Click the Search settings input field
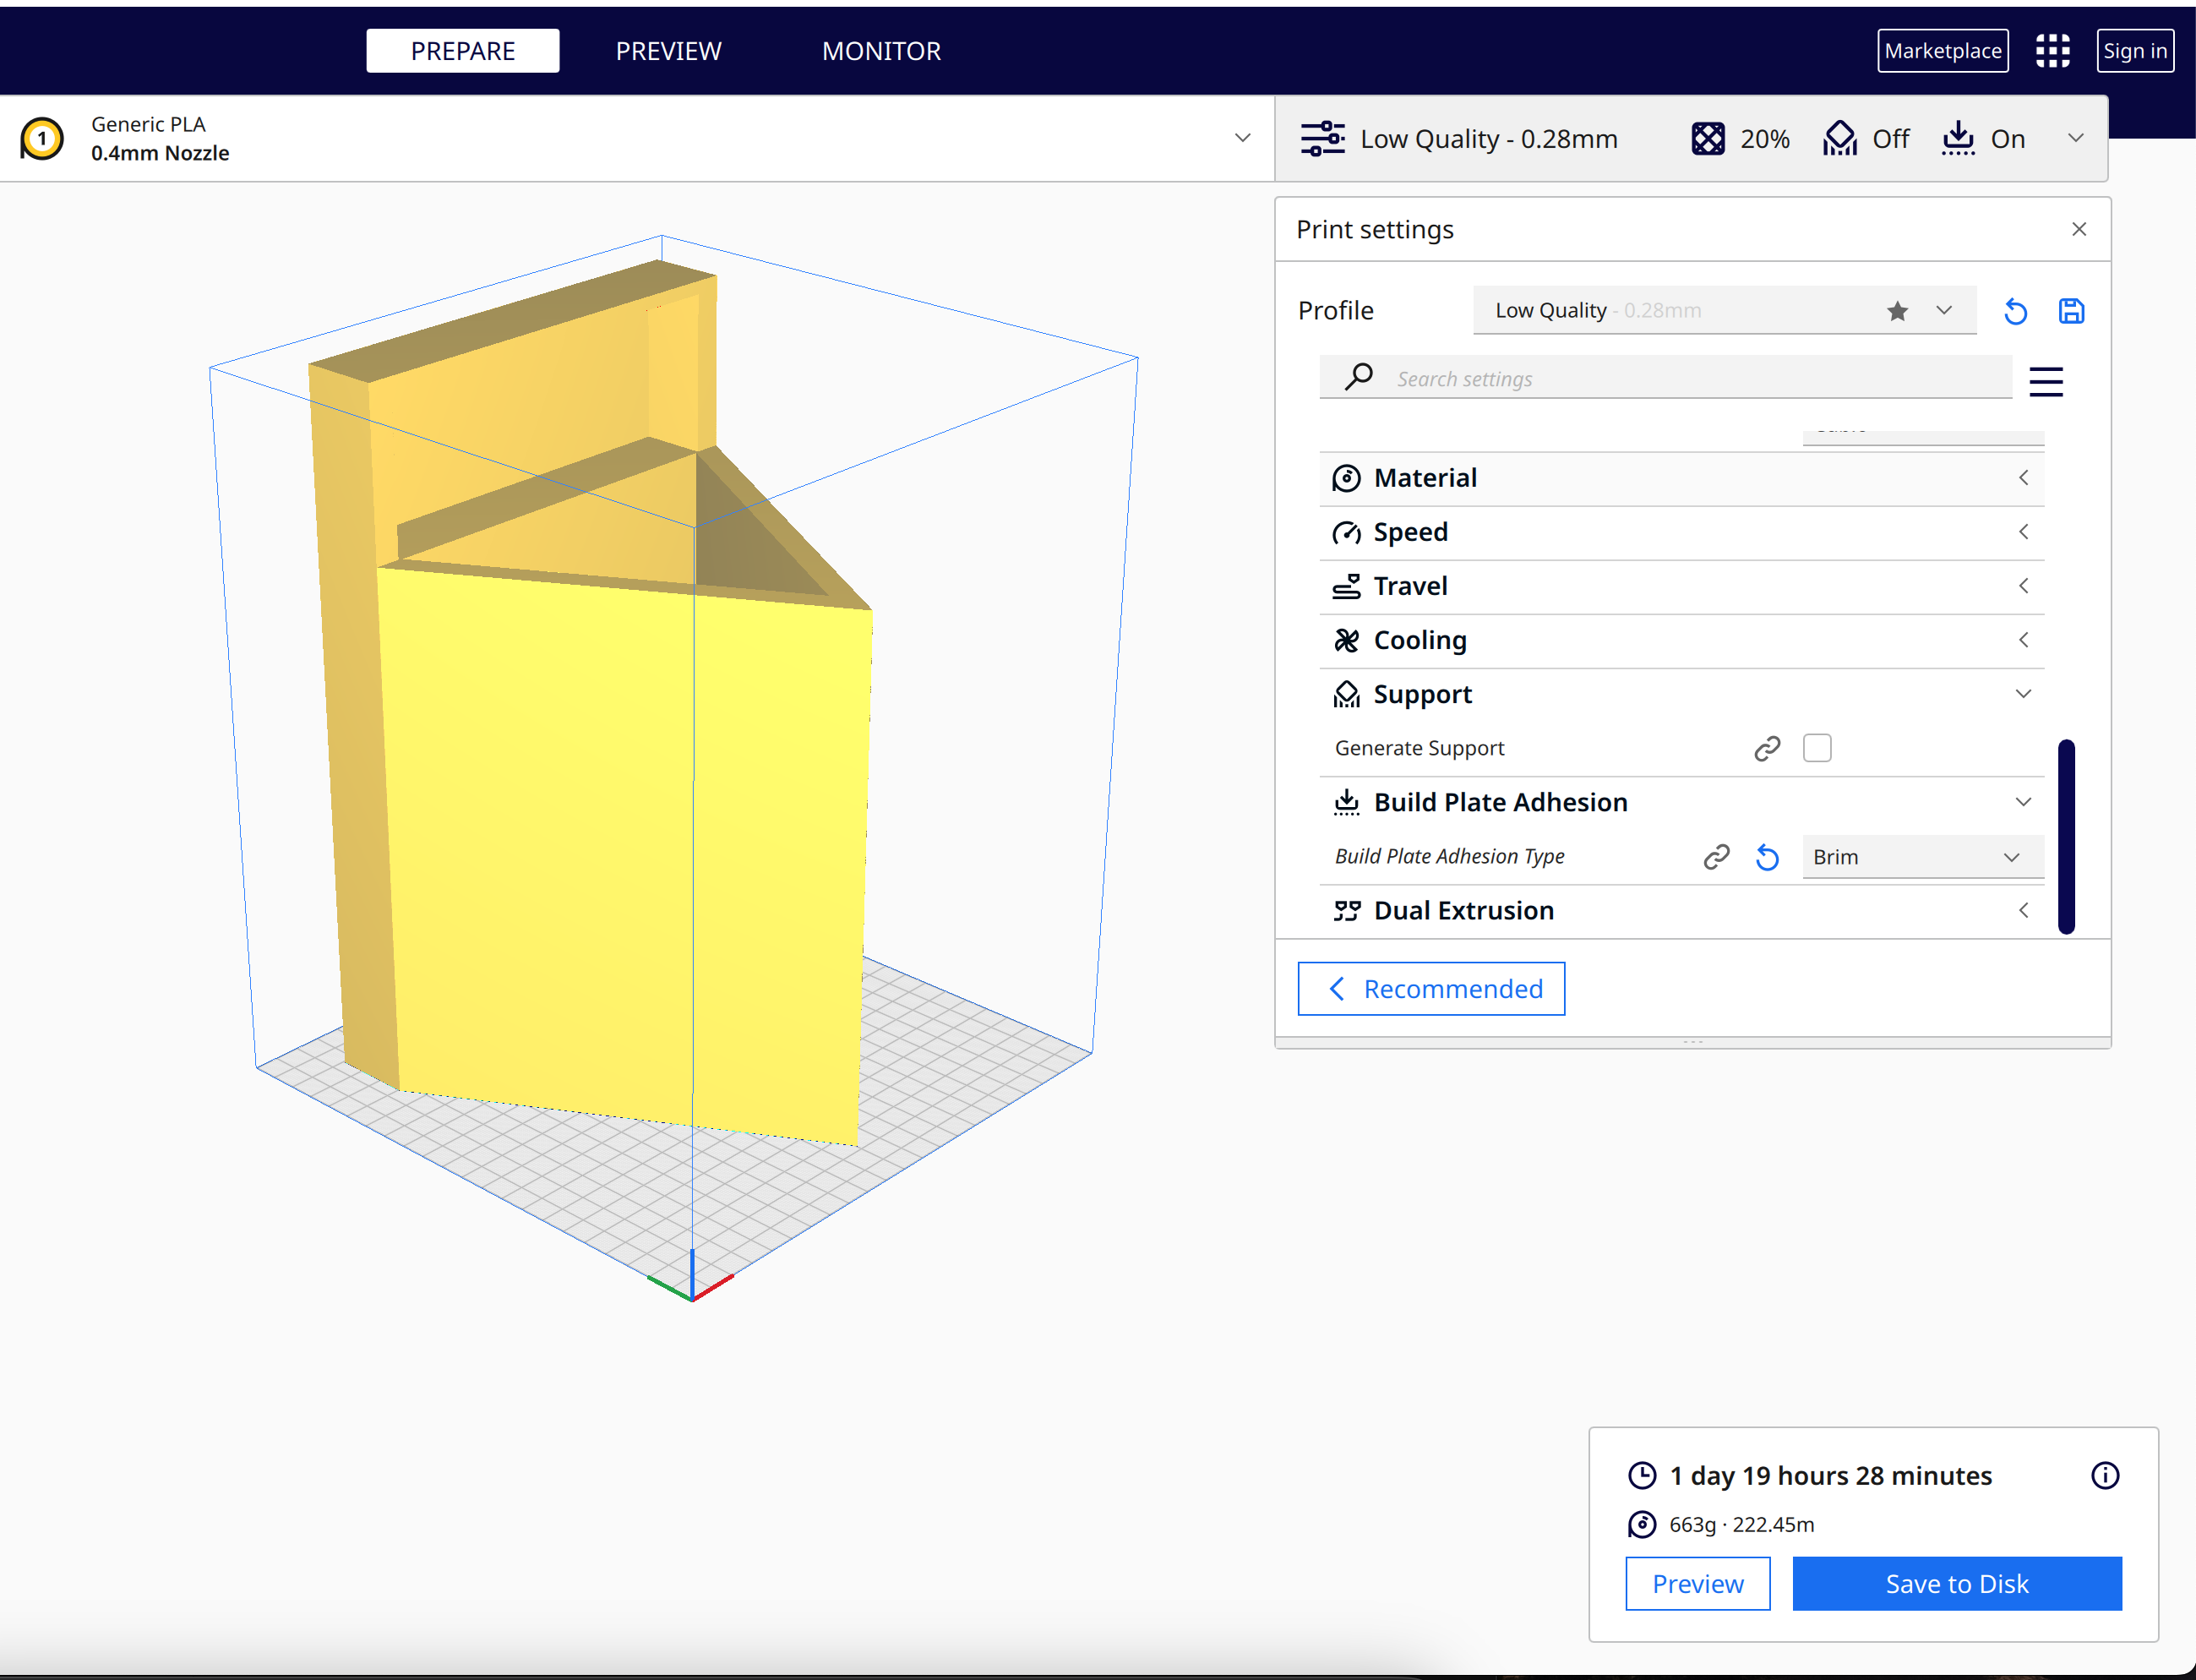 pyautogui.click(x=1690, y=379)
